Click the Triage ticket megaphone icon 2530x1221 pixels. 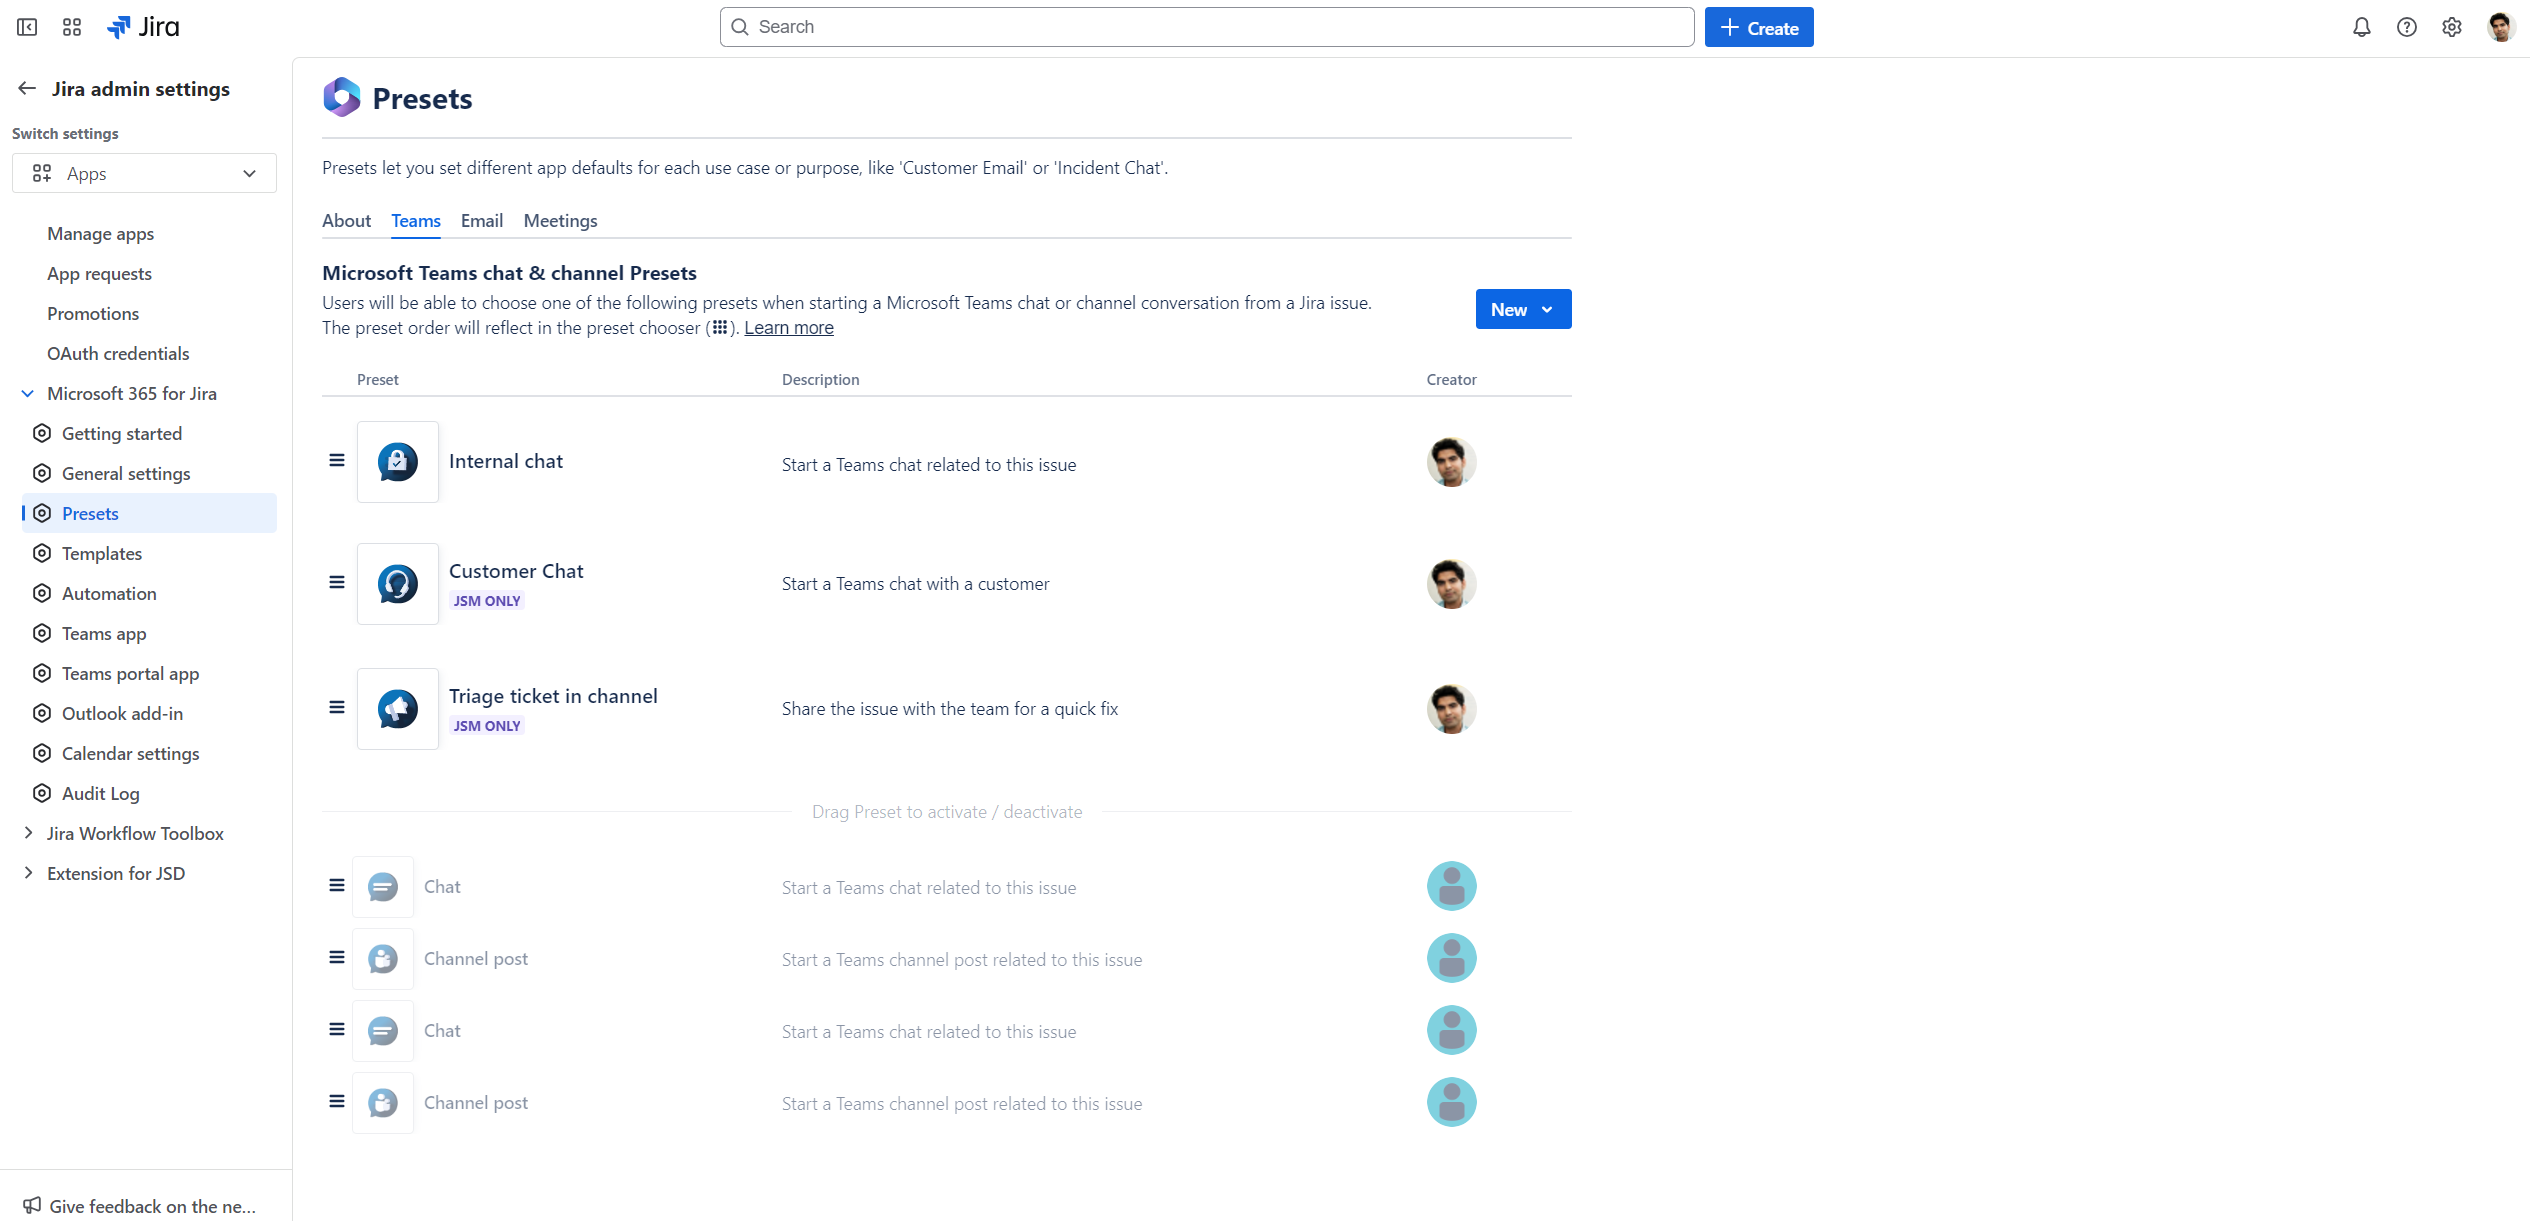[x=397, y=709]
